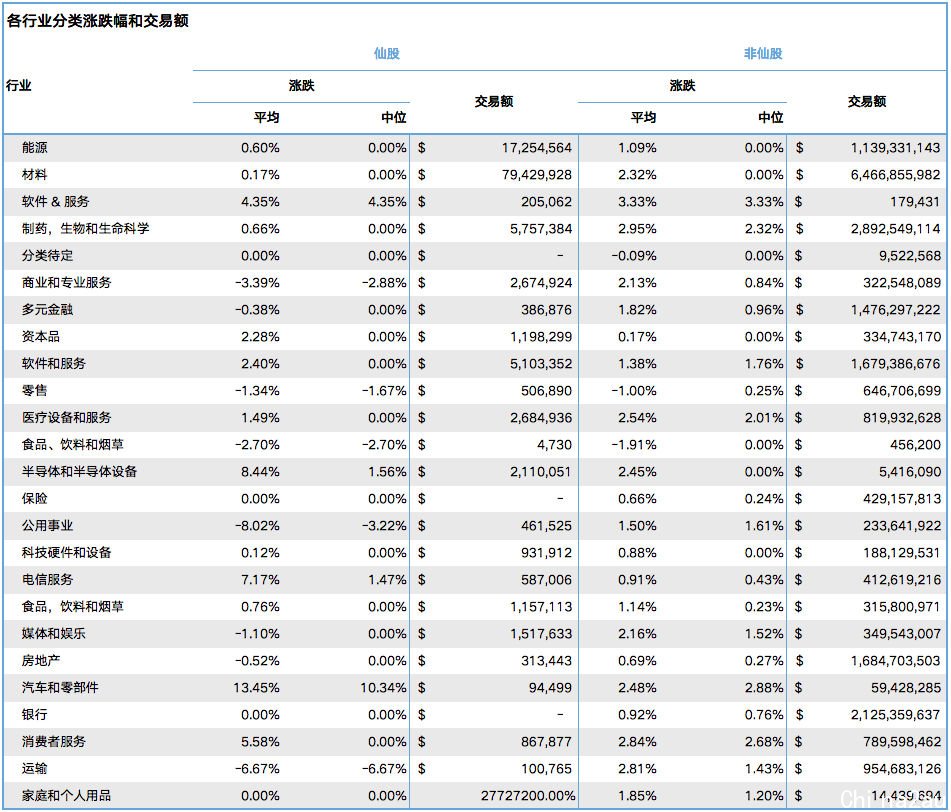This screenshot has width=951, height=812.
Task: Click the -3.39% average cell for 商业和专业服务
Action: coord(258,283)
